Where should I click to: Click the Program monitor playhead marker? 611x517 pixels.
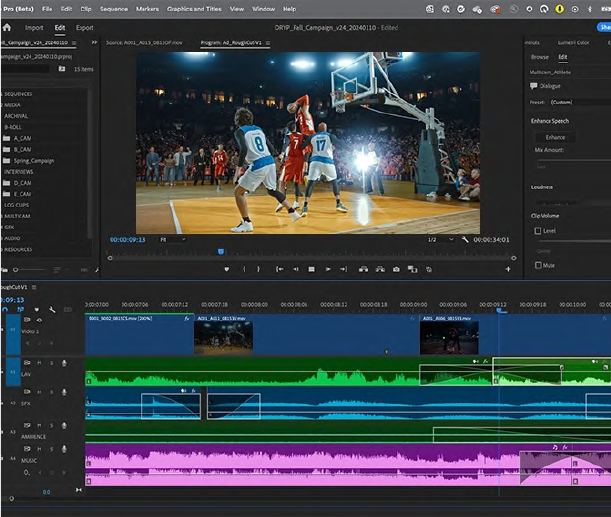[x=221, y=252]
